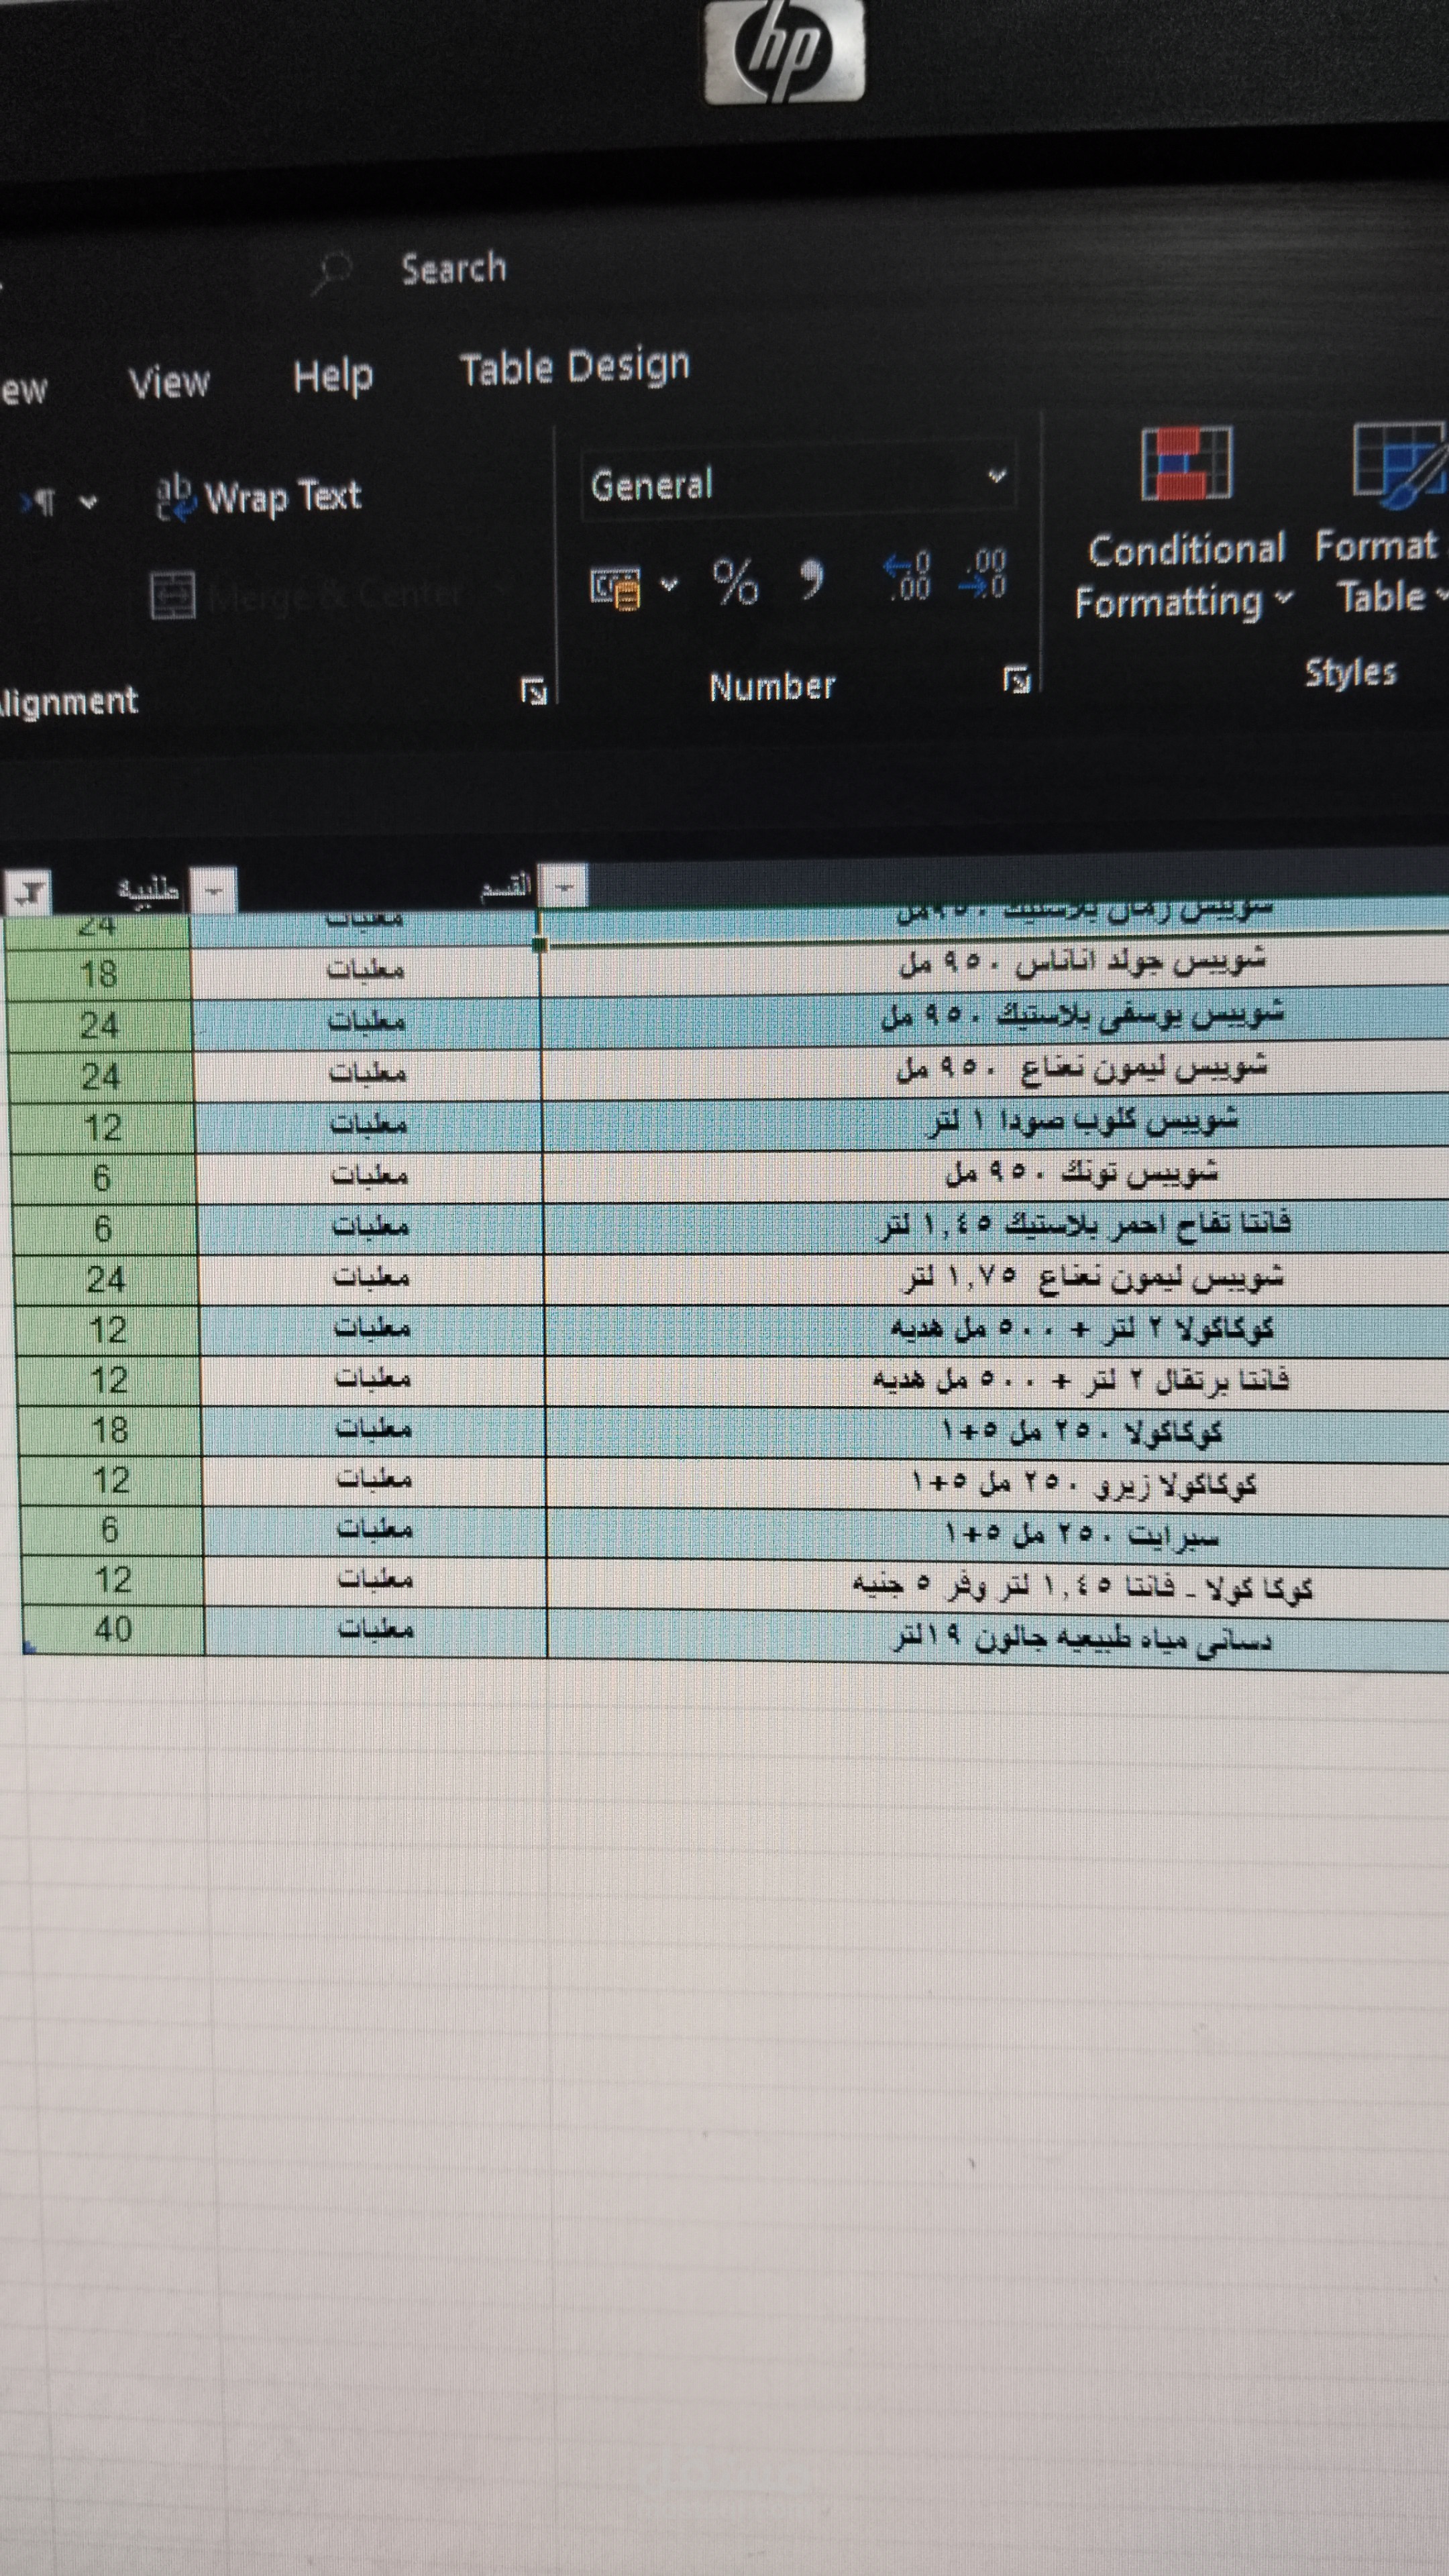Select quantity 24 in شويبس يوسفى row

99,1025
